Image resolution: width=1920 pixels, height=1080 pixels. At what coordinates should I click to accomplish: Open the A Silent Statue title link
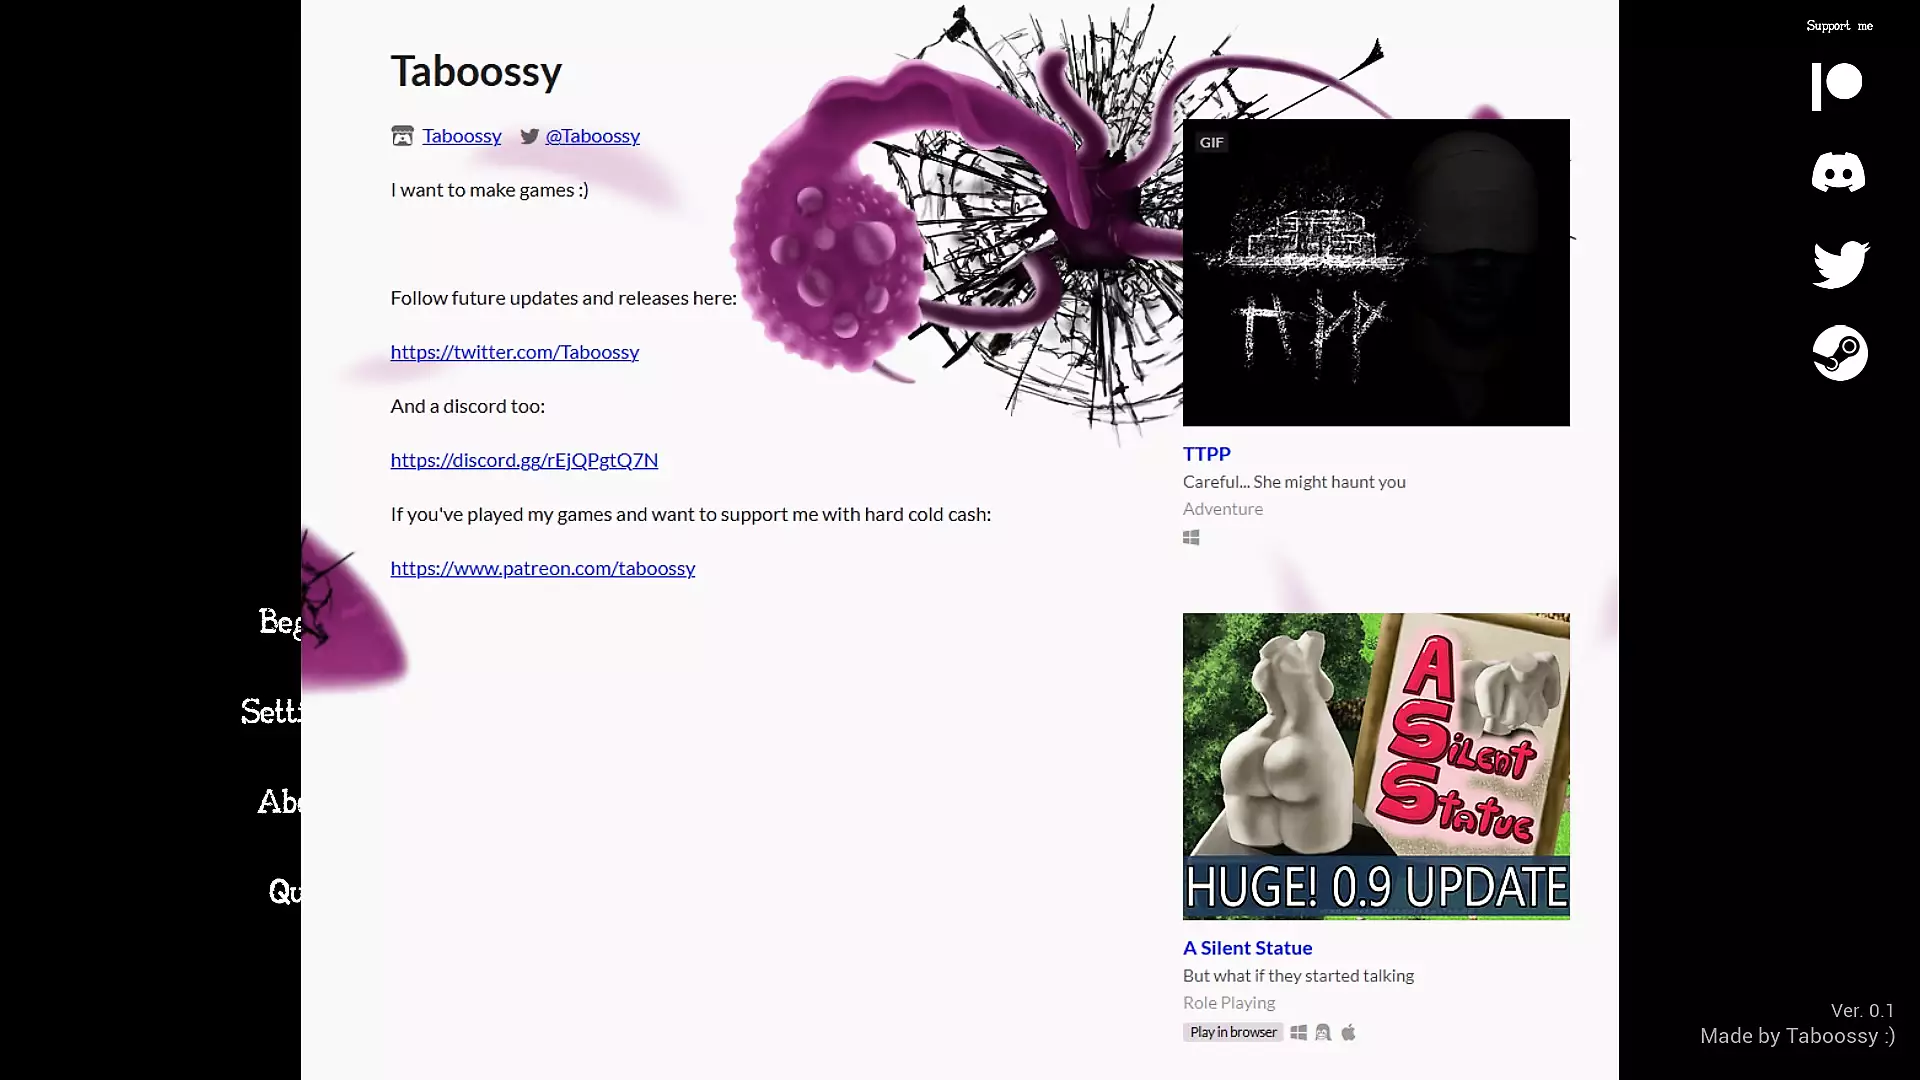point(1247,948)
